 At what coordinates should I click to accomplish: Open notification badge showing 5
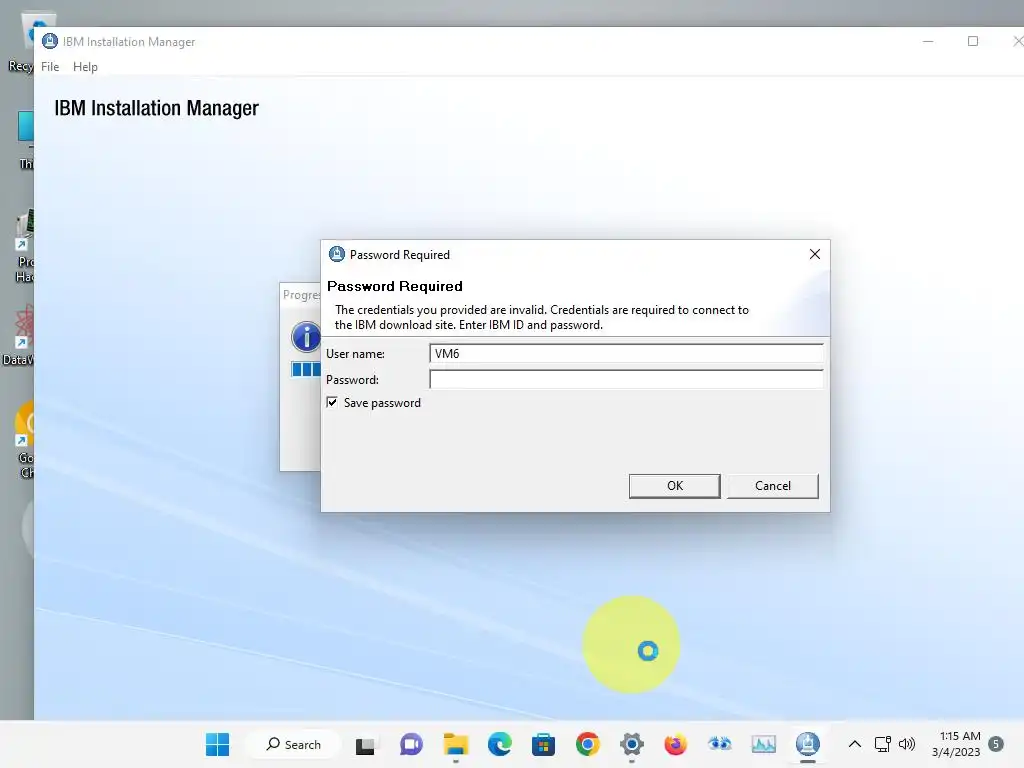pyautogui.click(x=996, y=744)
